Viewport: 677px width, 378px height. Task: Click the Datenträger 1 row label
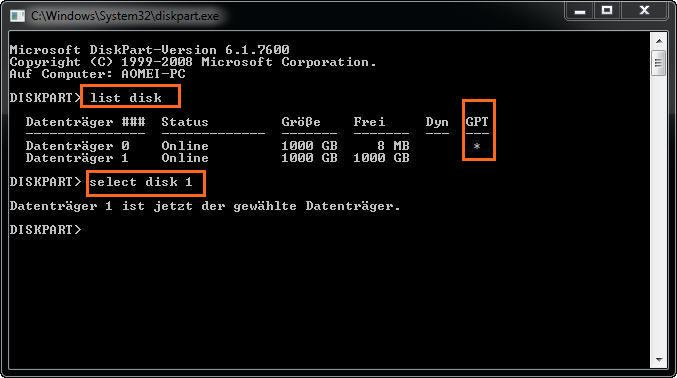(x=77, y=158)
